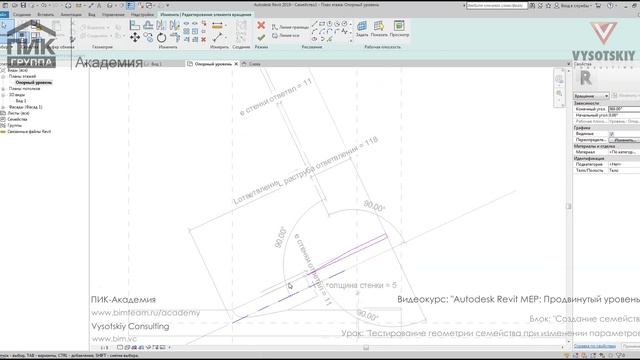The width and height of the screenshot is (640, 360).
Task: Click the green checkmark Finish edit mode
Action: pyautogui.click(x=261, y=38)
